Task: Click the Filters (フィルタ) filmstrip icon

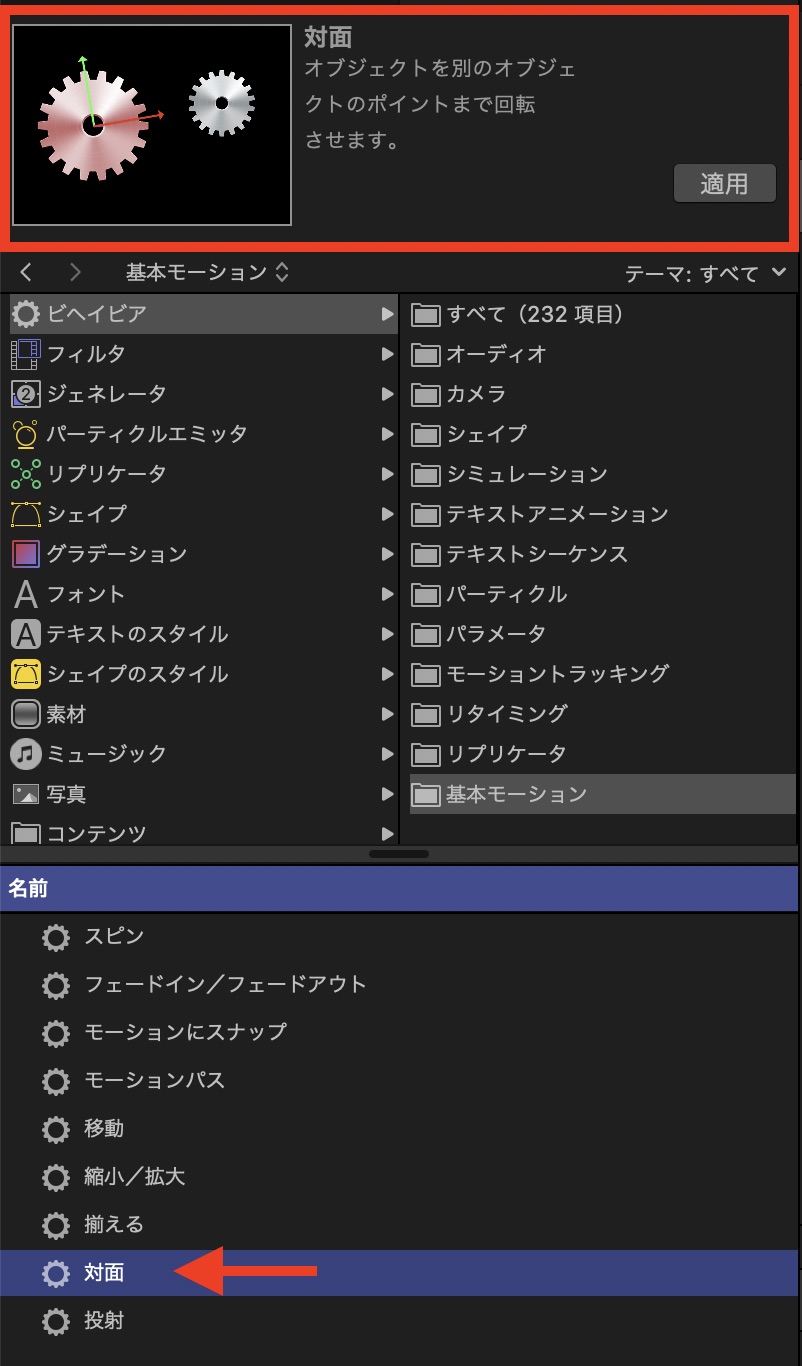Action: point(25,354)
